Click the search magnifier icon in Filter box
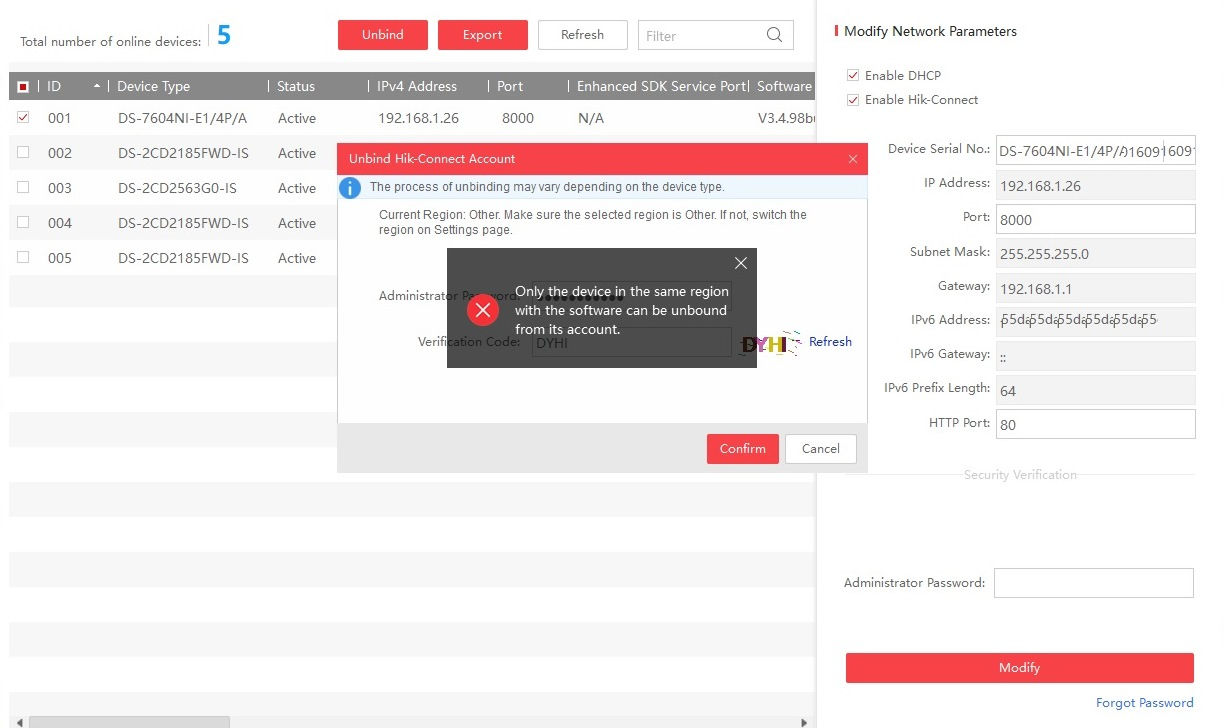1224x728 pixels. point(774,35)
